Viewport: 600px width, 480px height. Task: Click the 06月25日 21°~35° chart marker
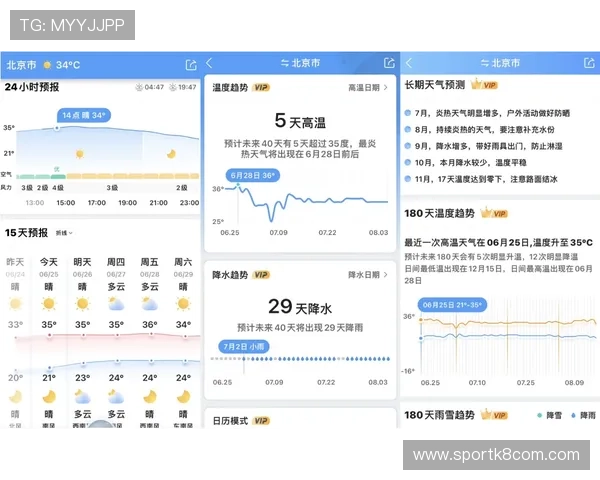click(452, 305)
